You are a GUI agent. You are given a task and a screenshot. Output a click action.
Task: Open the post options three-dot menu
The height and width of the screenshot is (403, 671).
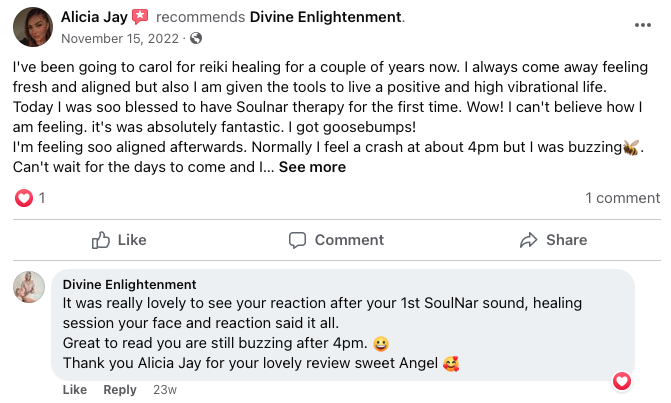pos(643,25)
